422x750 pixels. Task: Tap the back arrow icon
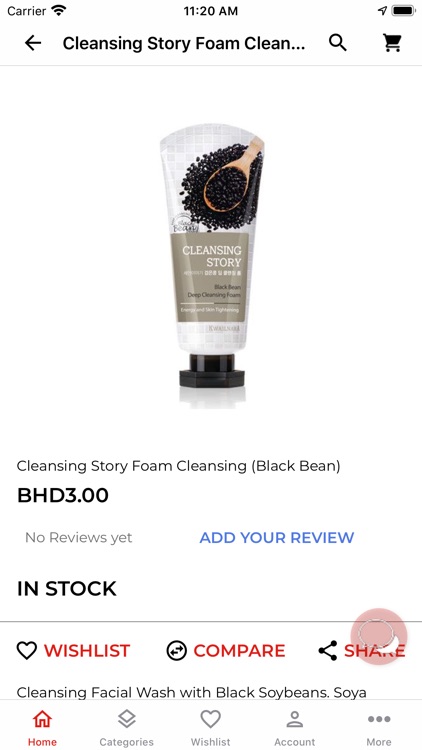[33, 44]
